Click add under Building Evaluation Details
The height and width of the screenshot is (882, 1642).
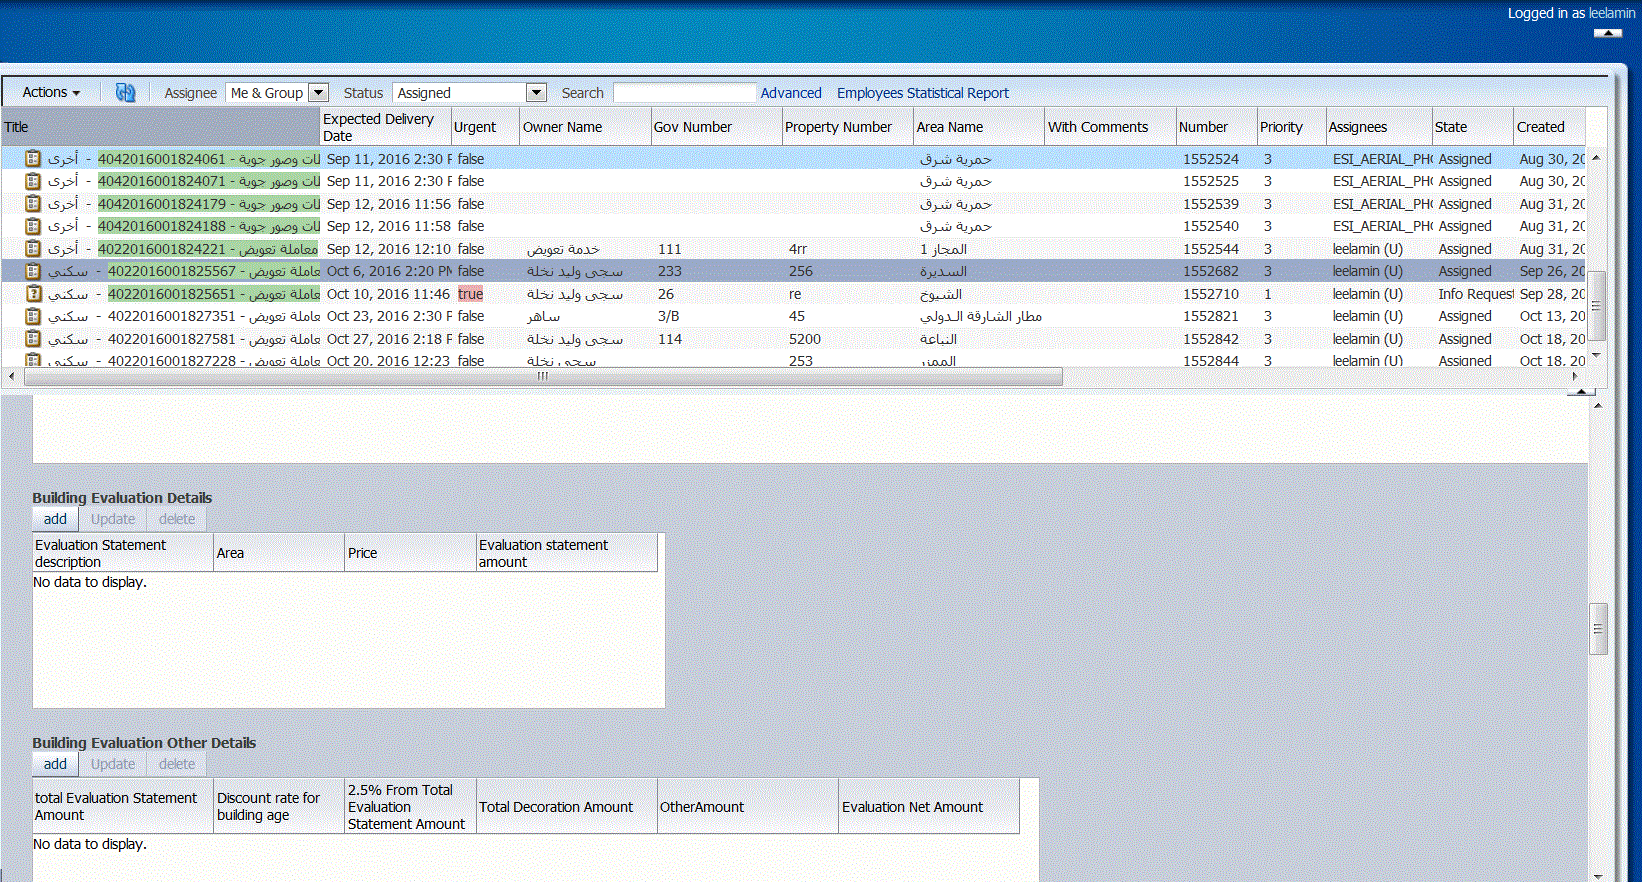(55, 519)
